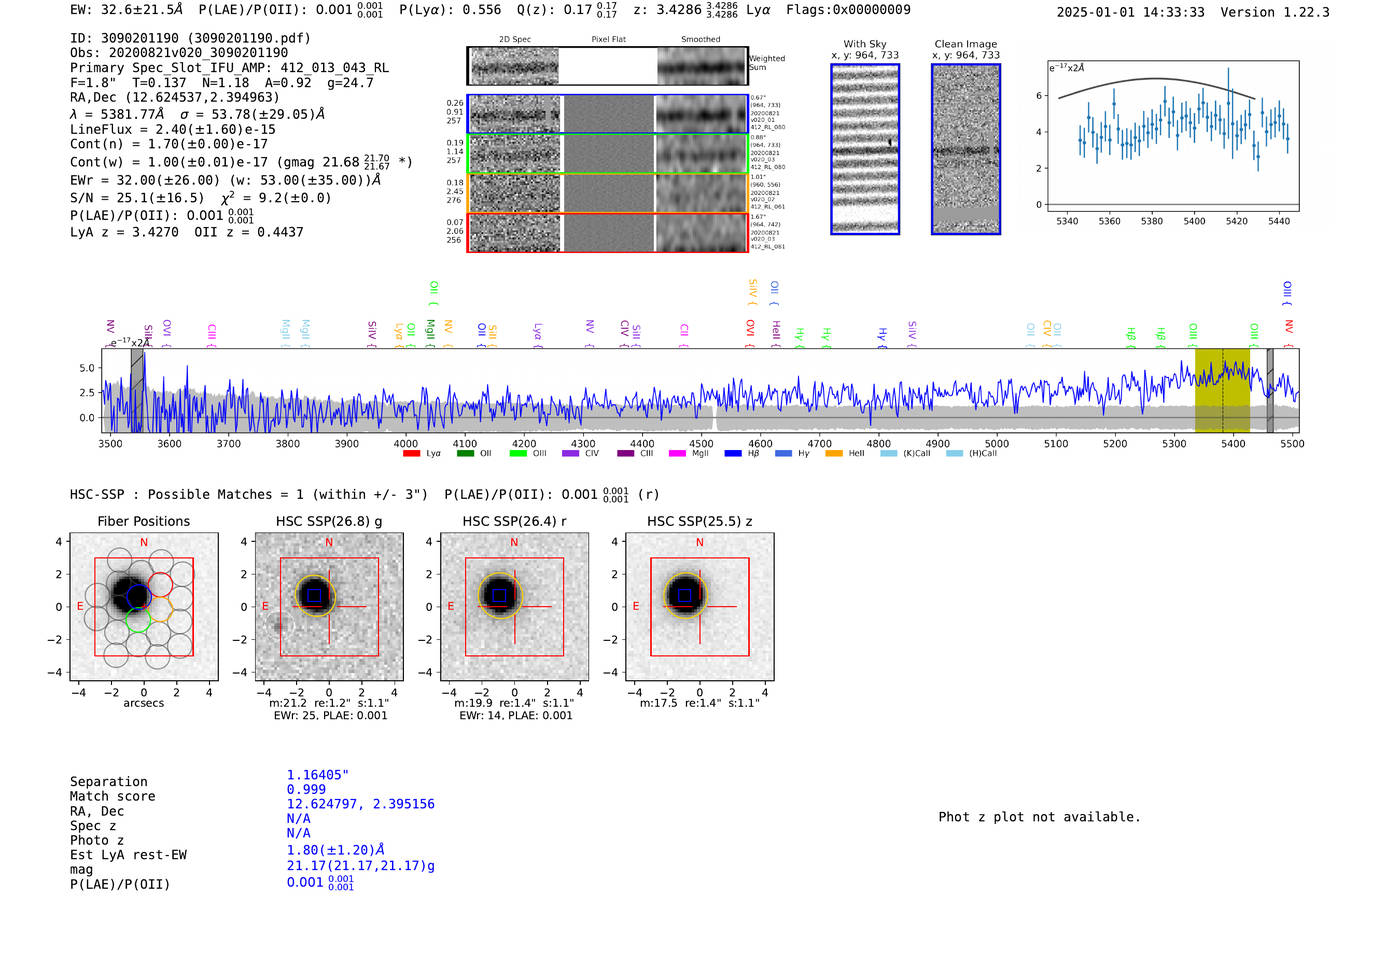Open the Fiber Positions image
Screen dimensions: 1400x953
[x=144, y=607]
